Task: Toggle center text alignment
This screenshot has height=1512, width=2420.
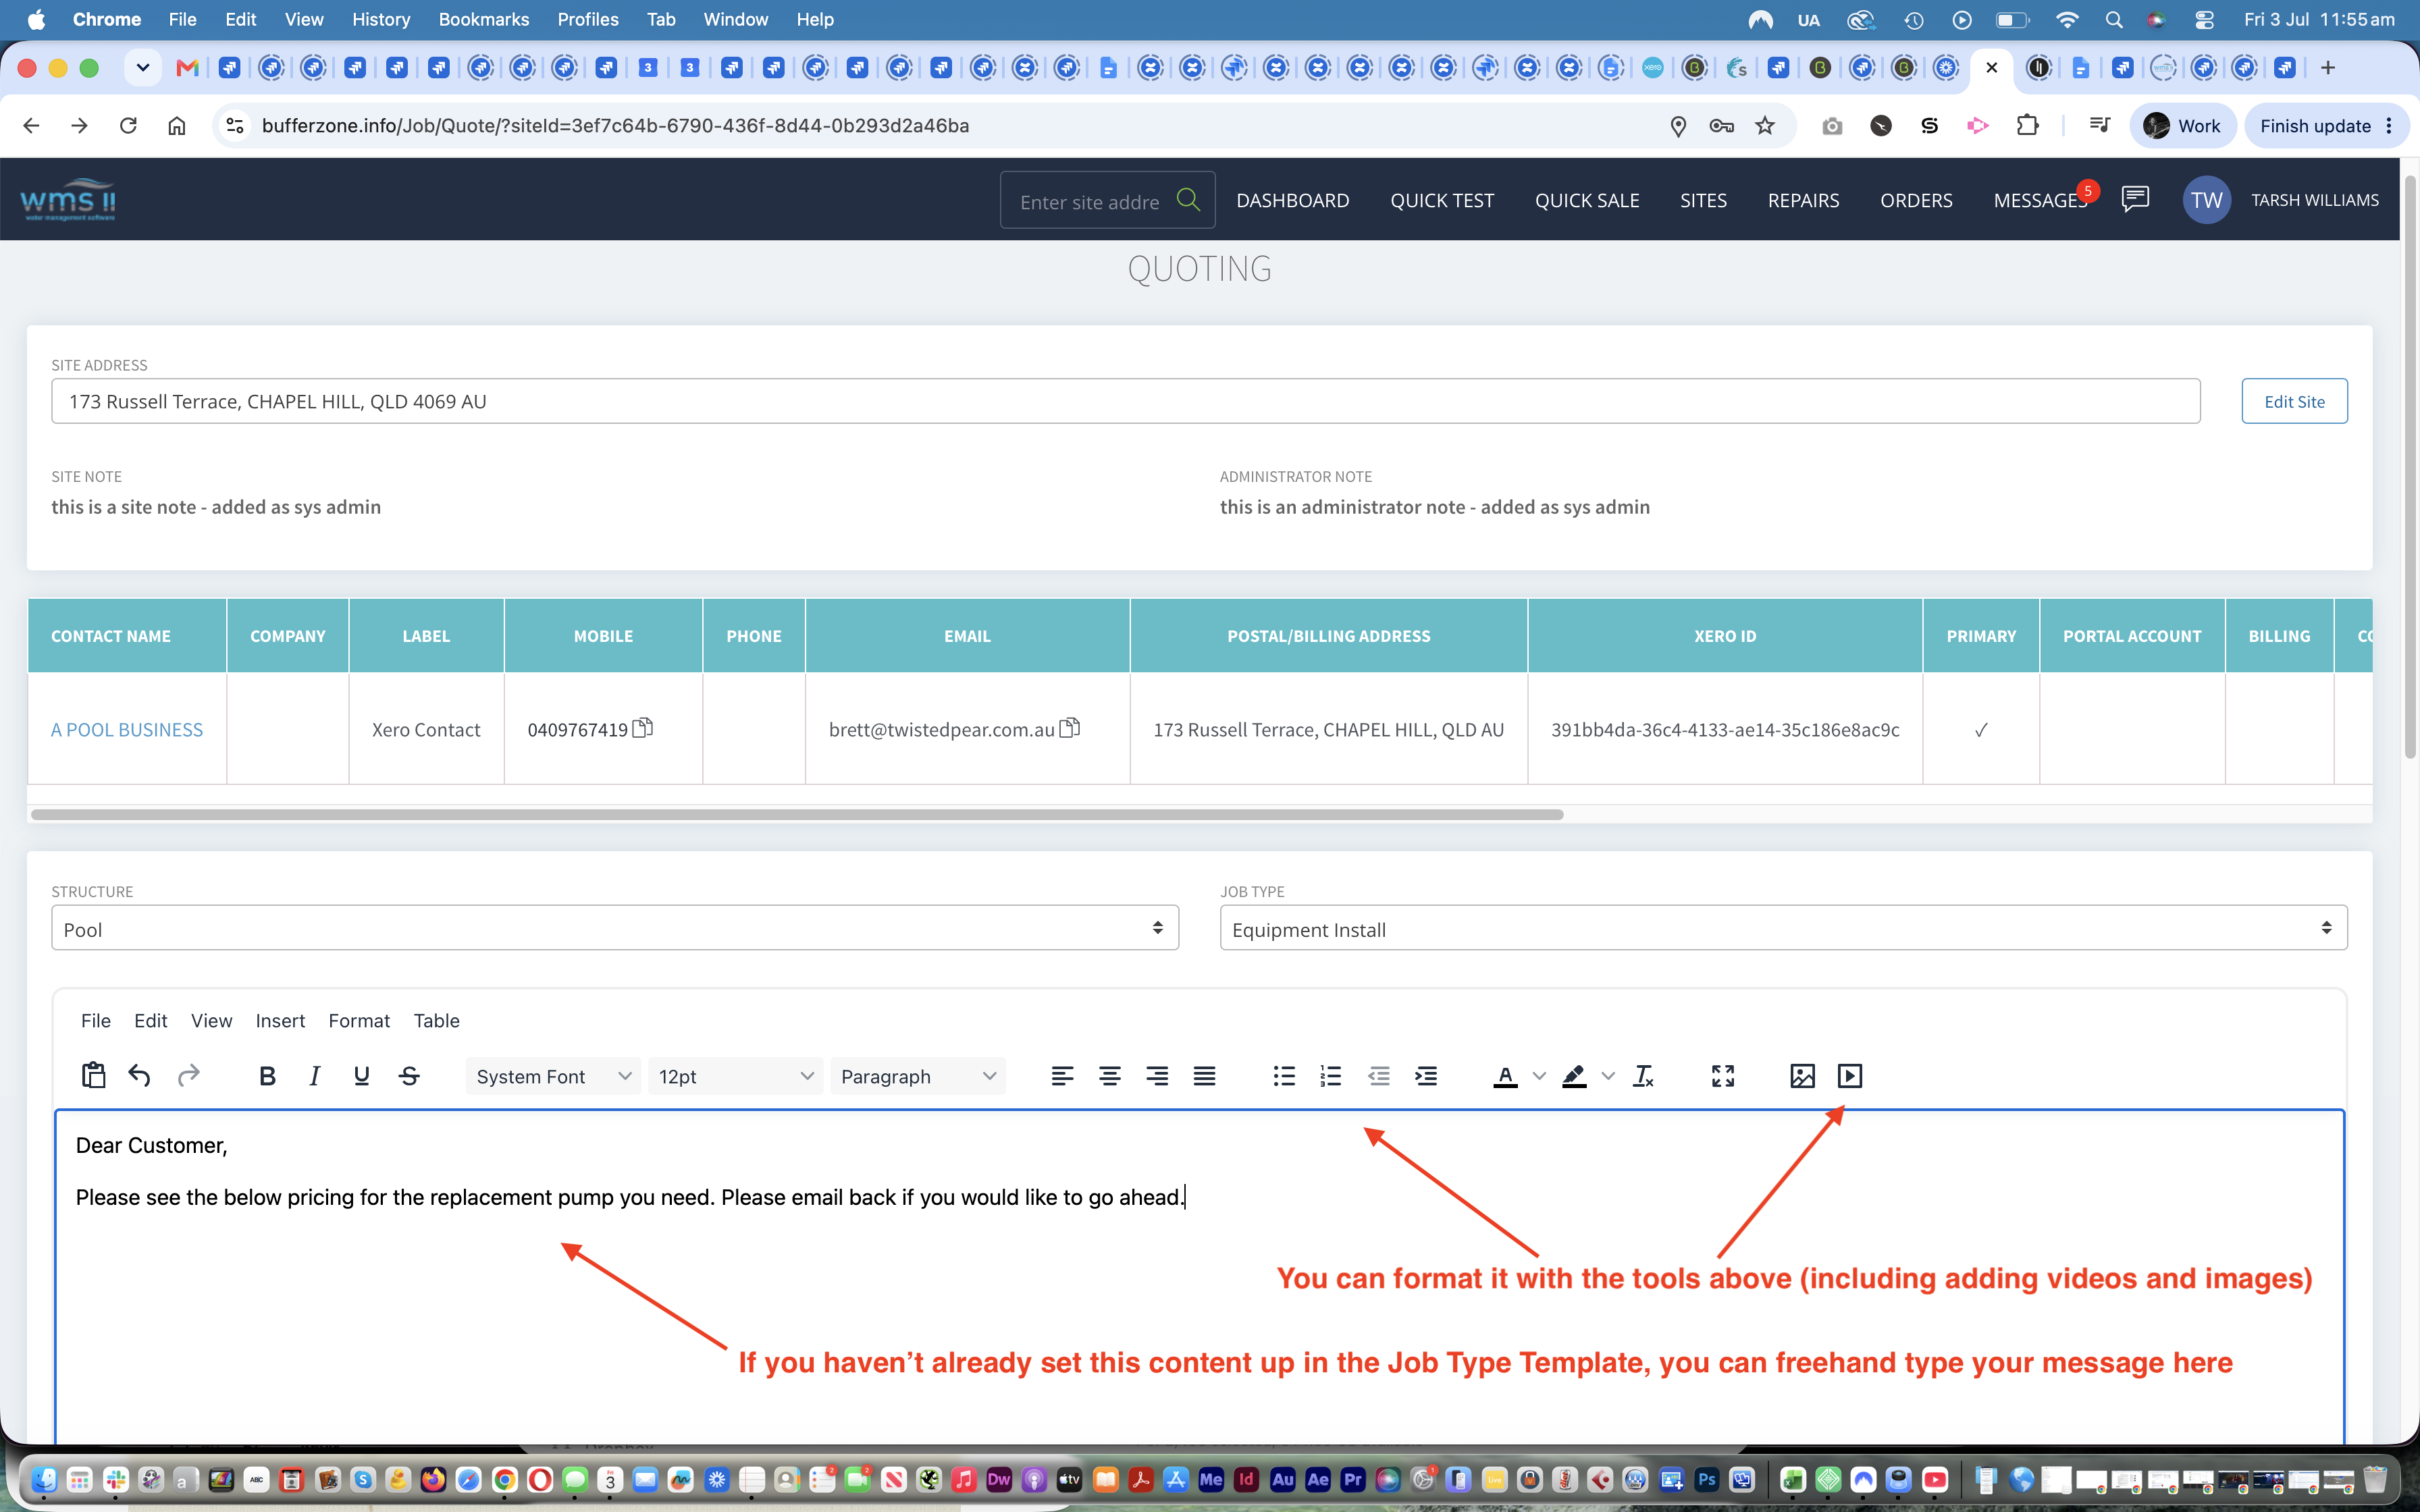Action: coord(1110,1076)
